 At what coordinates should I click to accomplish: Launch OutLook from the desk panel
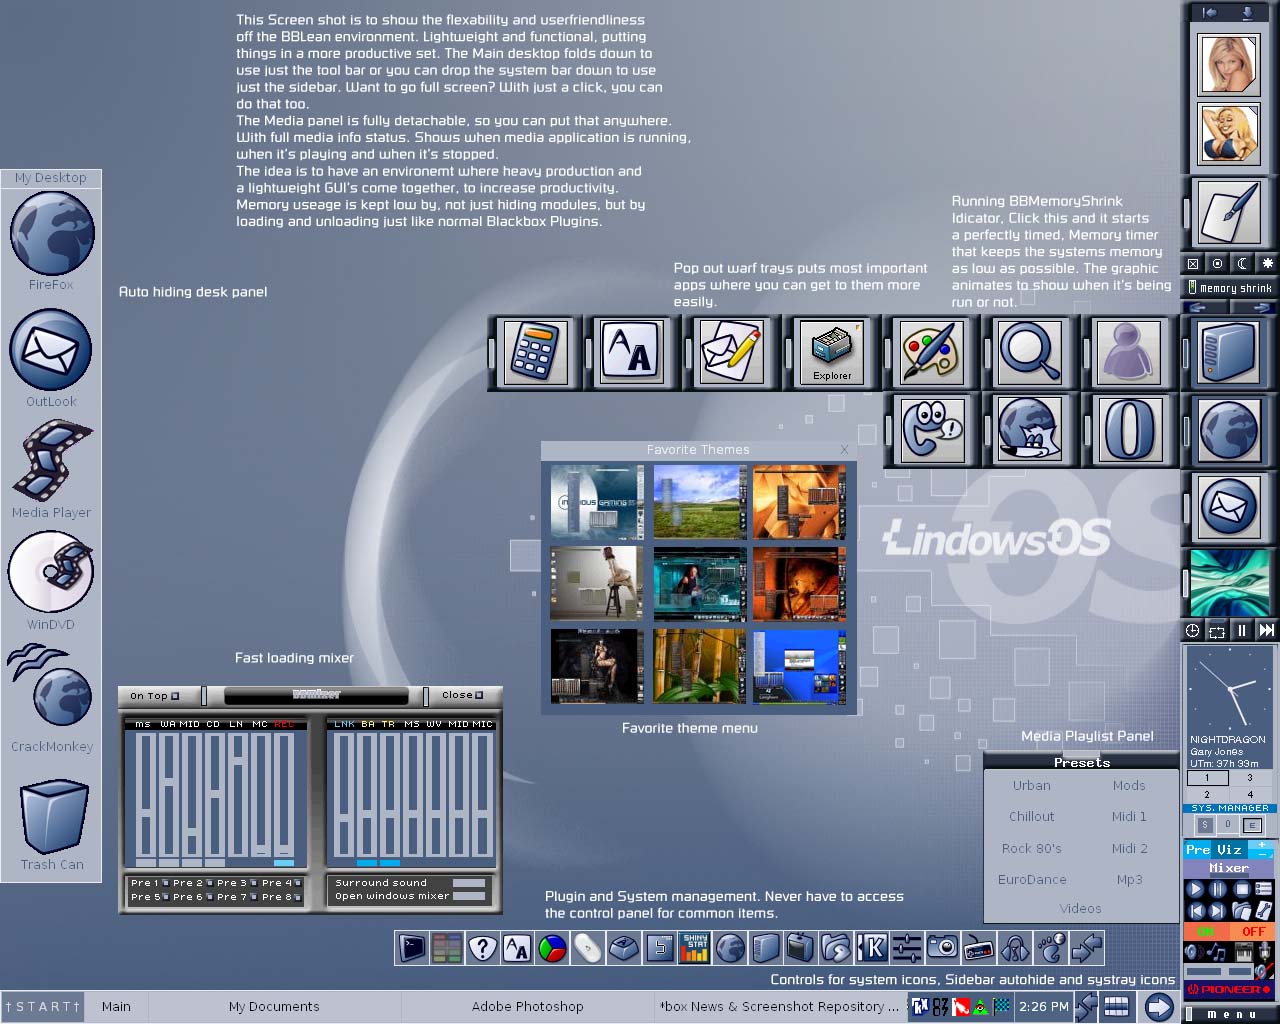point(51,349)
